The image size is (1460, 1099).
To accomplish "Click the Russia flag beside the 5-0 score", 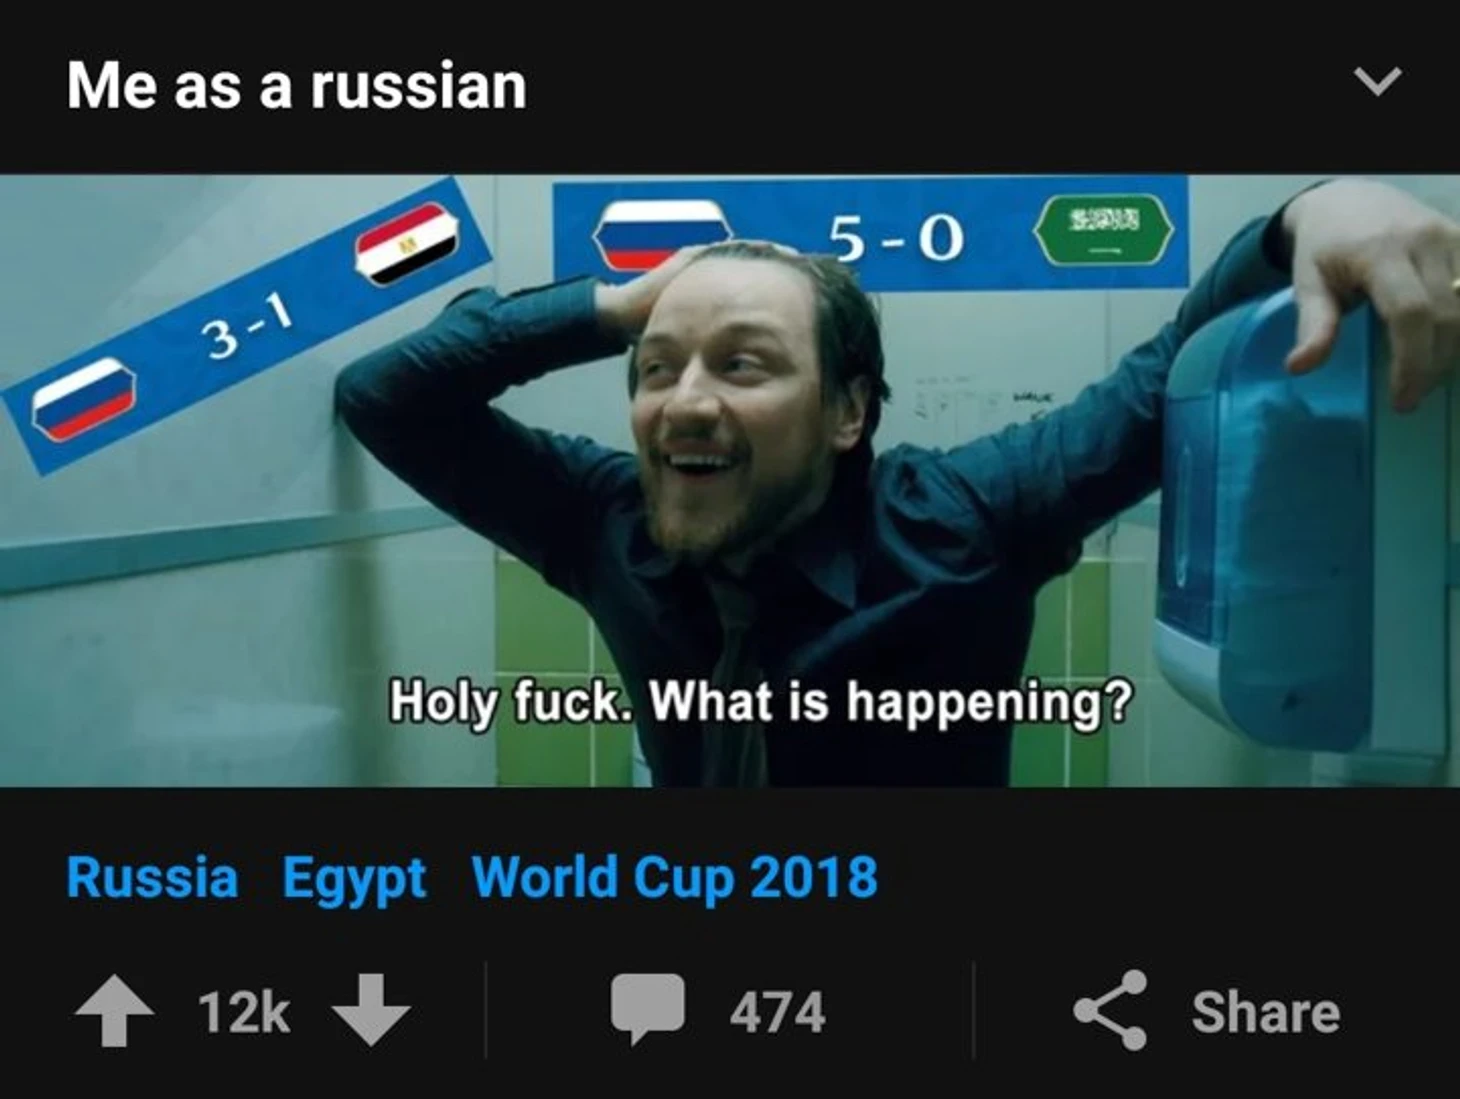I will click(x=658, y=234).
